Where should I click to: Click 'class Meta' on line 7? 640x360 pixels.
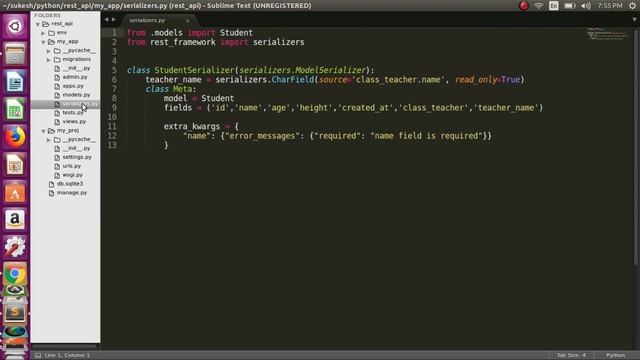coord(169,89)
